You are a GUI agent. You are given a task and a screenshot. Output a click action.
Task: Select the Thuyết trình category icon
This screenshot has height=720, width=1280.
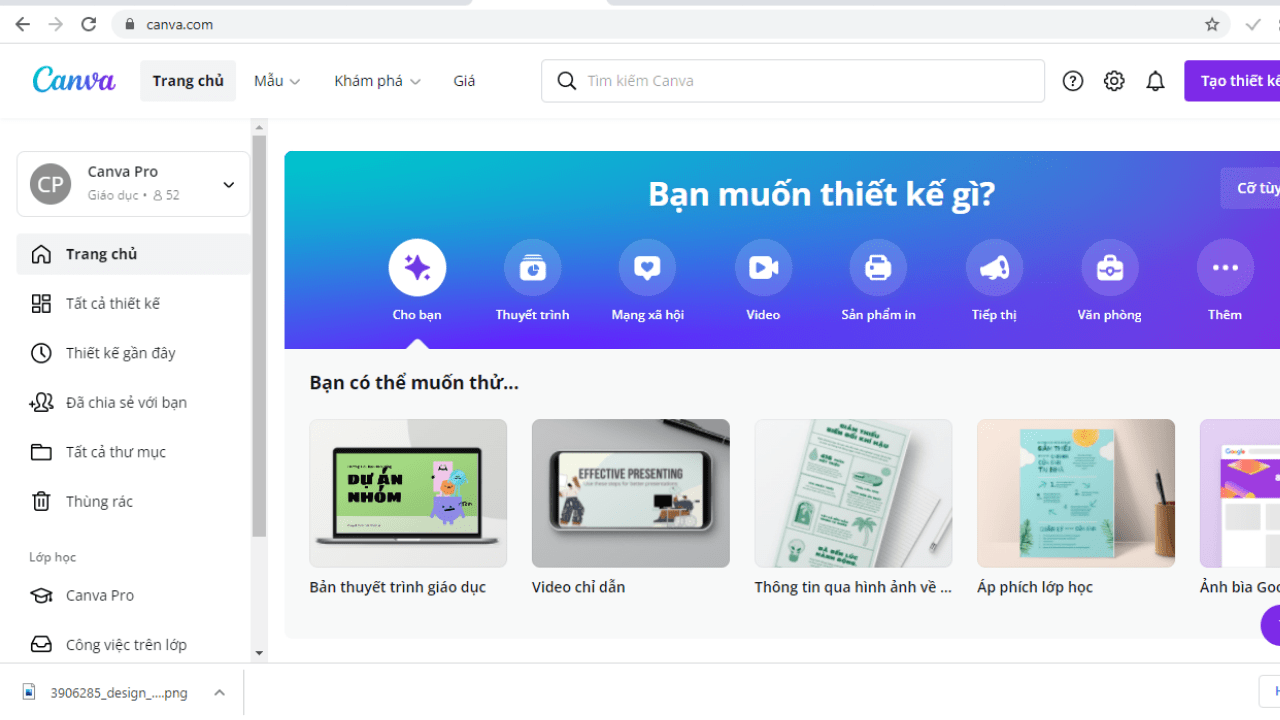coord(532,267)
